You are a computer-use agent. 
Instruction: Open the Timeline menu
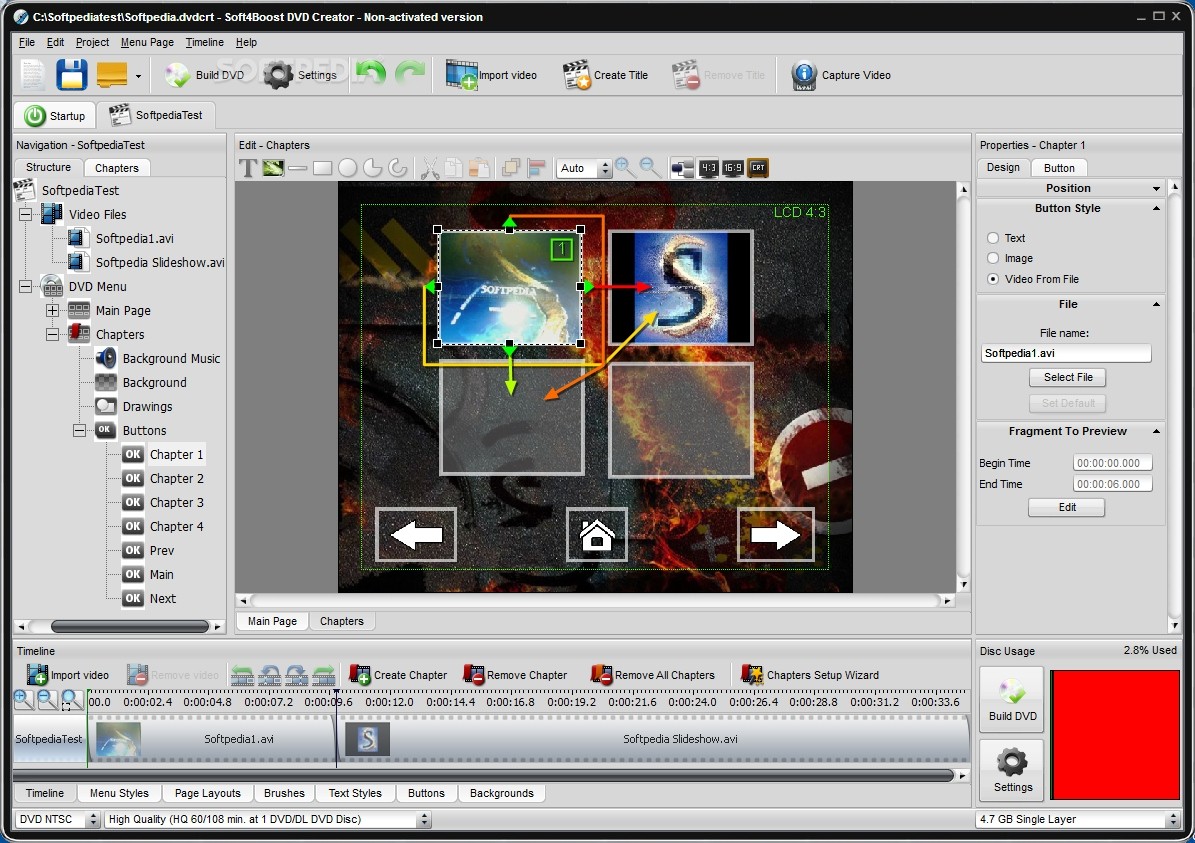(x=204, y=43)
